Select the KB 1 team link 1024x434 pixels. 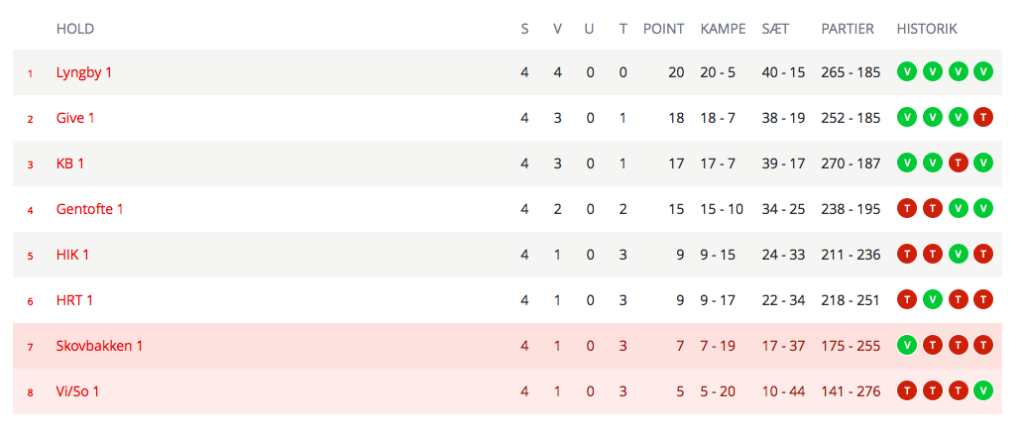click(x=70, y=164)
